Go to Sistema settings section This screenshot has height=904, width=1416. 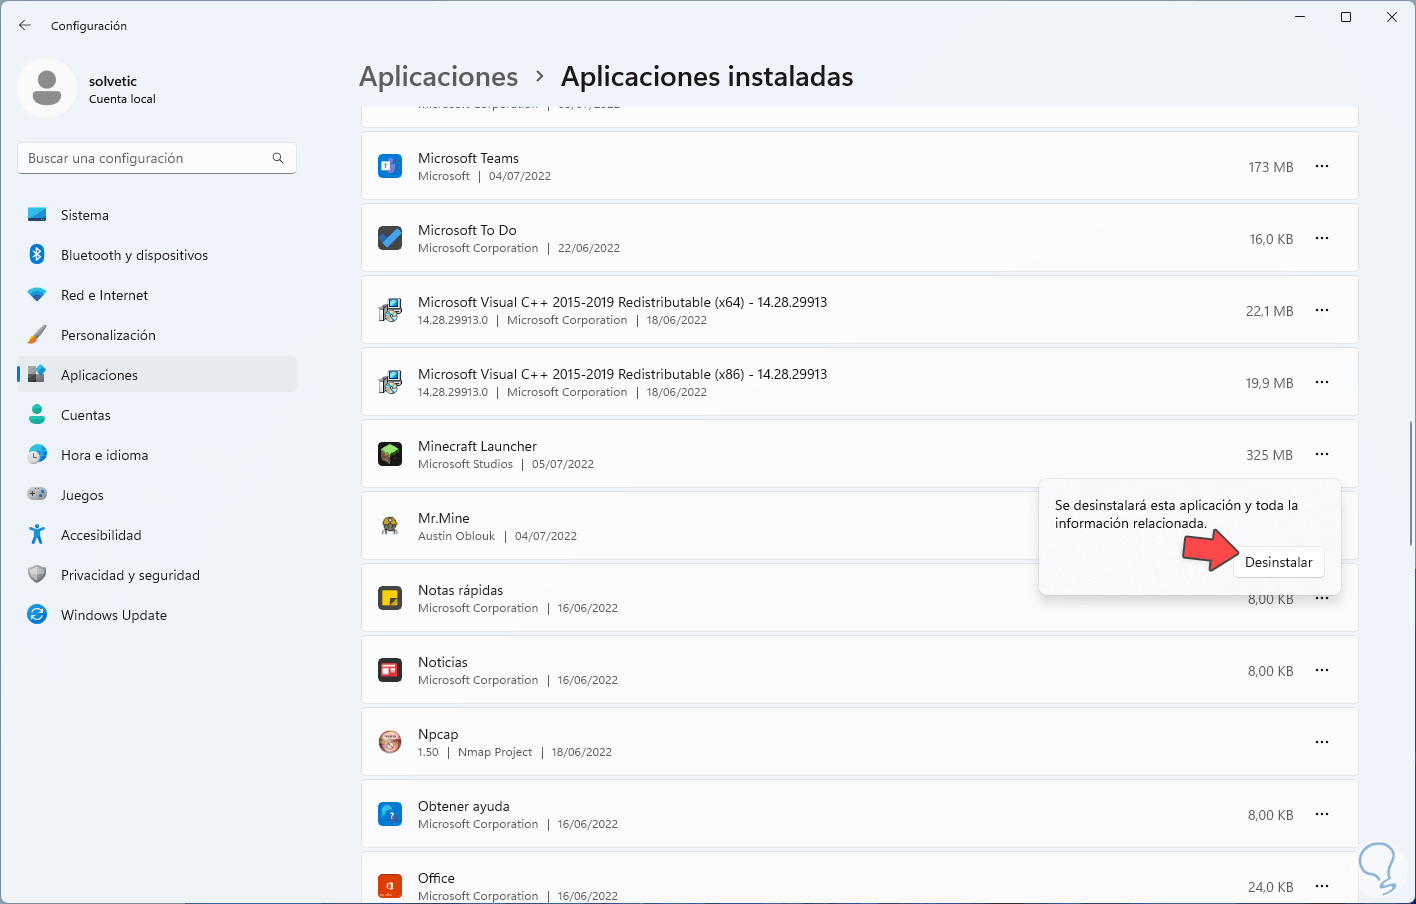click(157, 215)
